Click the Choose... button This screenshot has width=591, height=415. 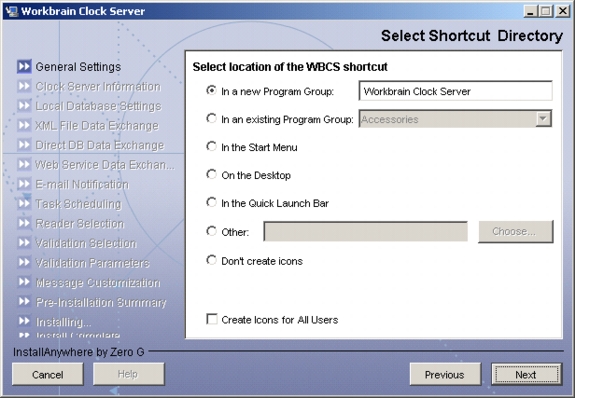pos(516,231)
